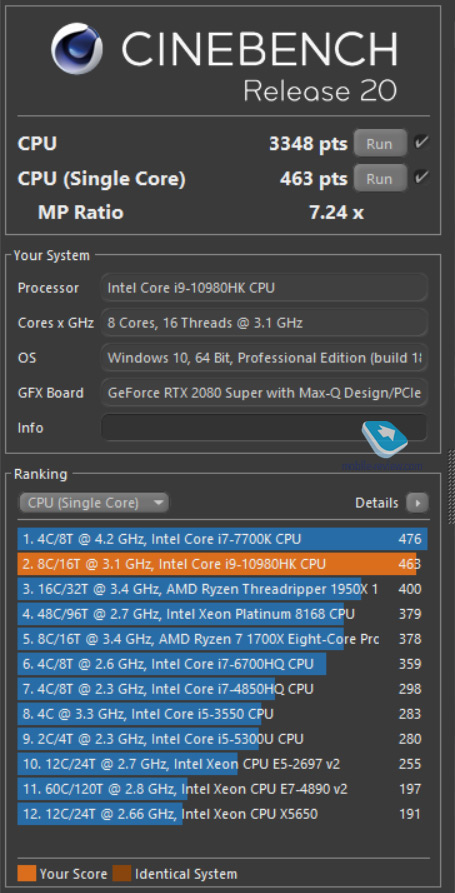Run the CPU (Single Core) benchmark

pos(380,178)
